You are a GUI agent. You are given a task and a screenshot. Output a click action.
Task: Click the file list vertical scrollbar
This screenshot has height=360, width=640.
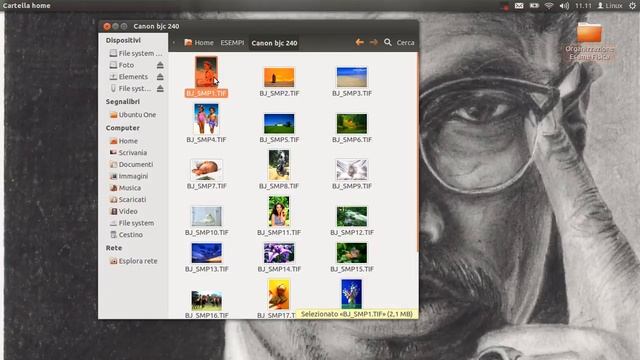pos(417,152)
